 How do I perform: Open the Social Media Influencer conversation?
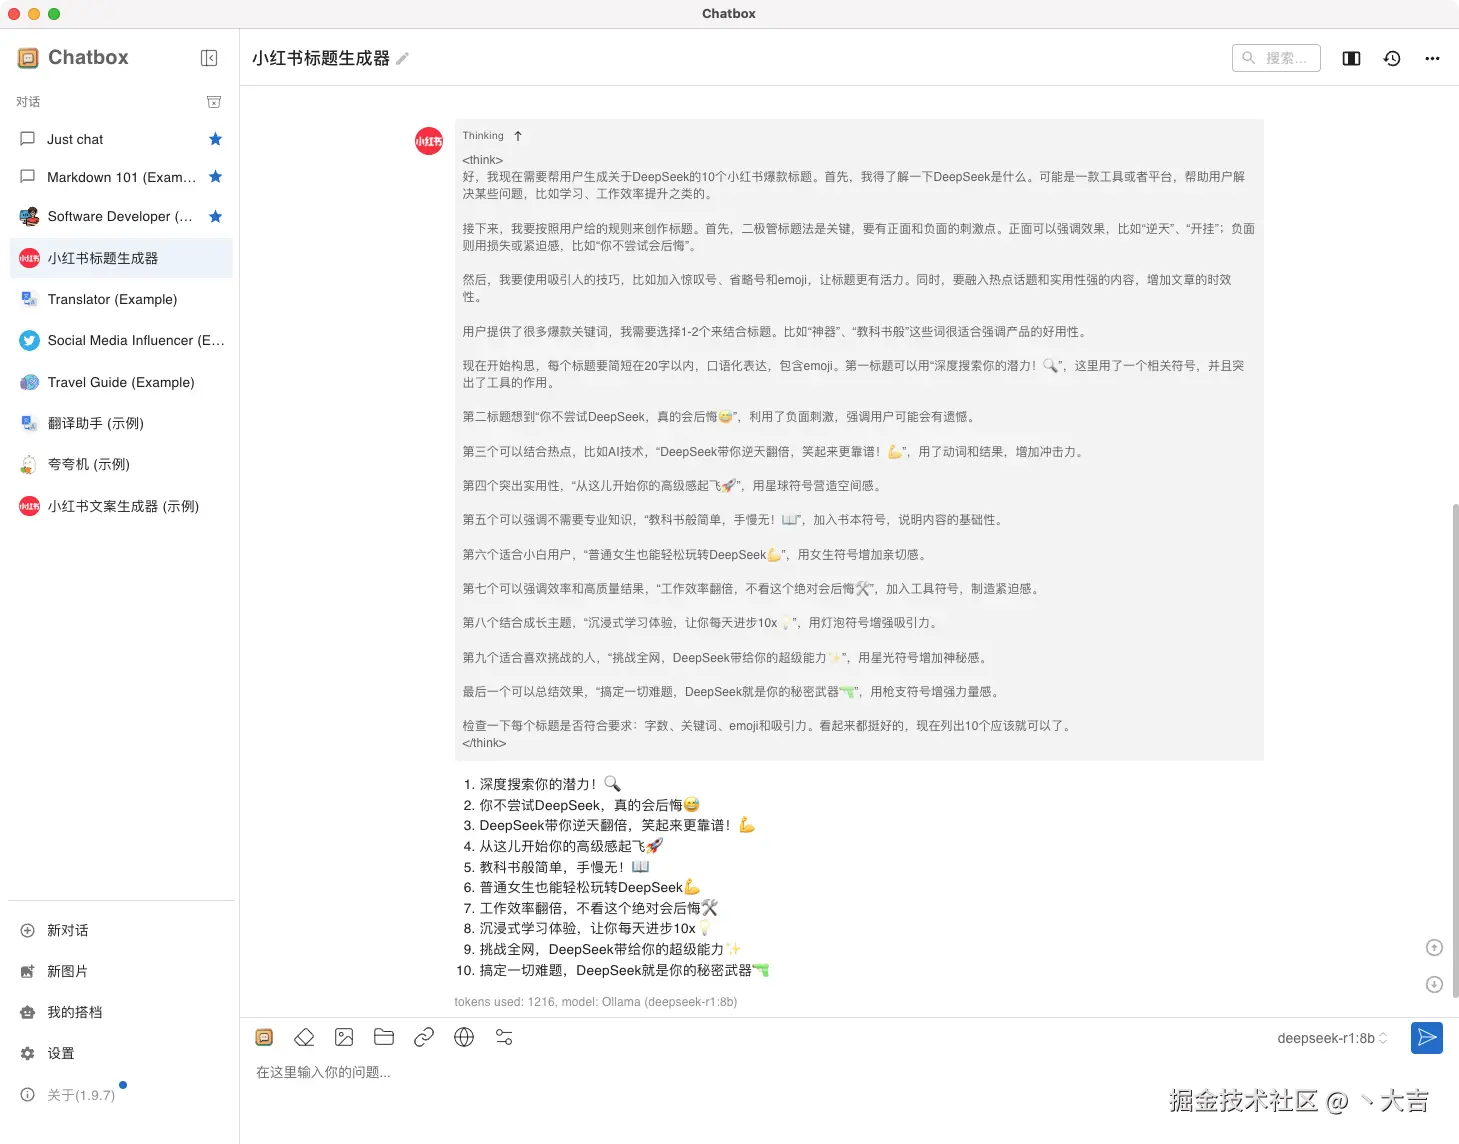click(x=121, y=340)
